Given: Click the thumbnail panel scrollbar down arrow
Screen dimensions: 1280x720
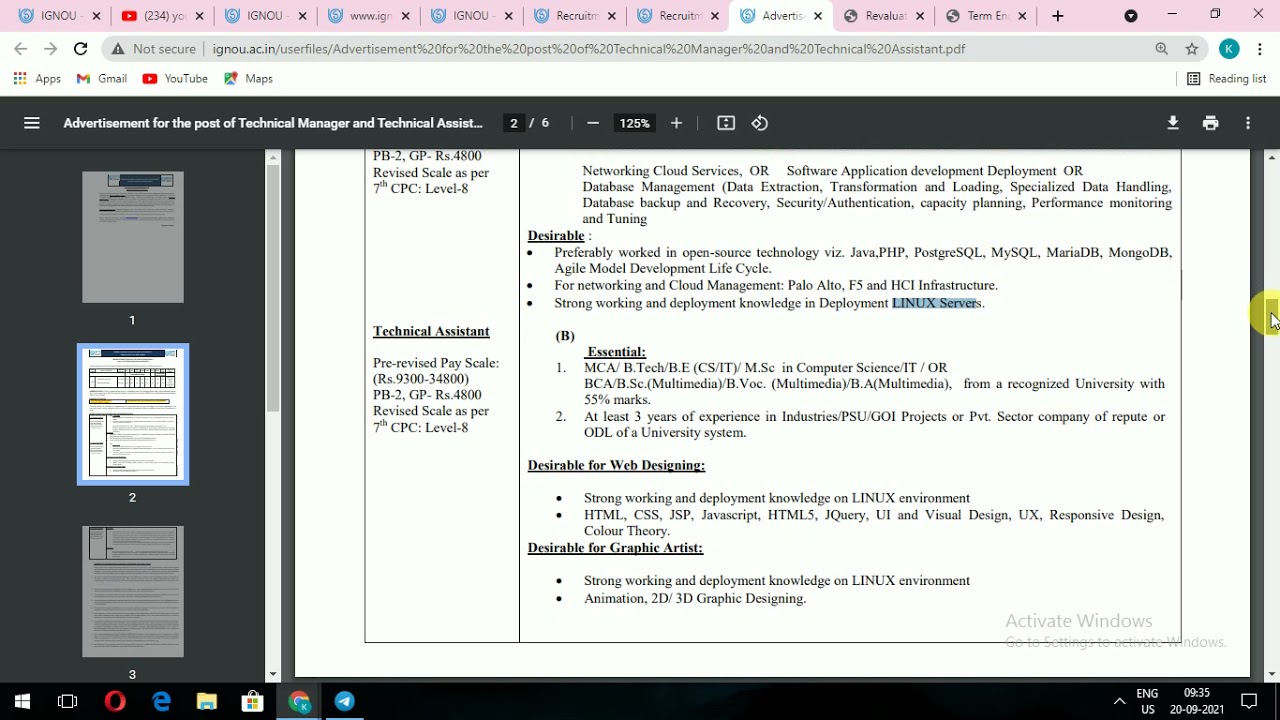Looking at the screenshot, I should click(x=273, y=675).
